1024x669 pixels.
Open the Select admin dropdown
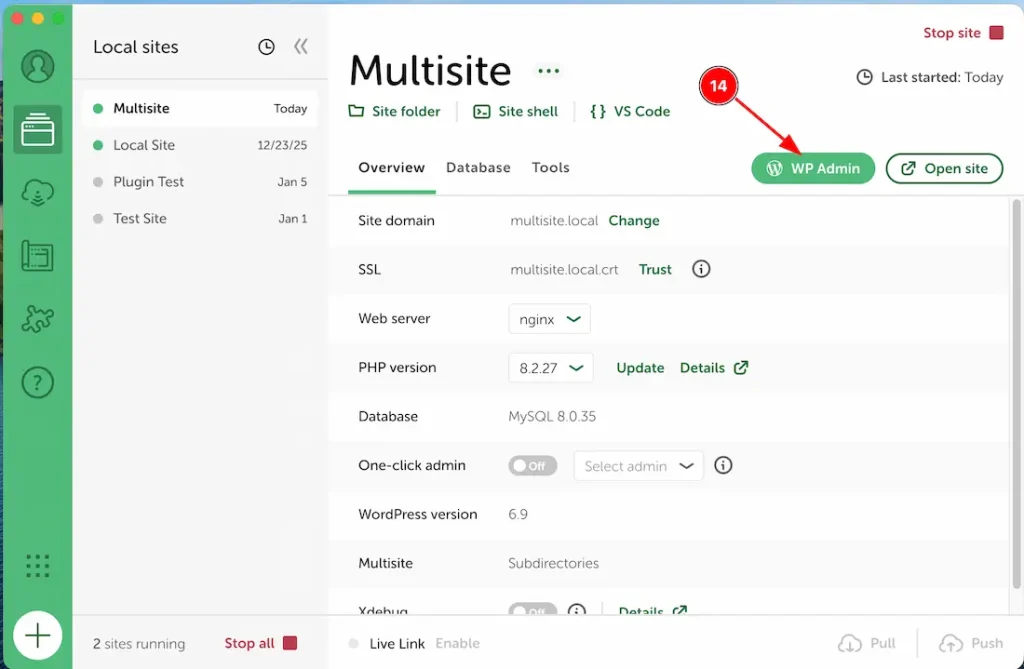[638, 466]
